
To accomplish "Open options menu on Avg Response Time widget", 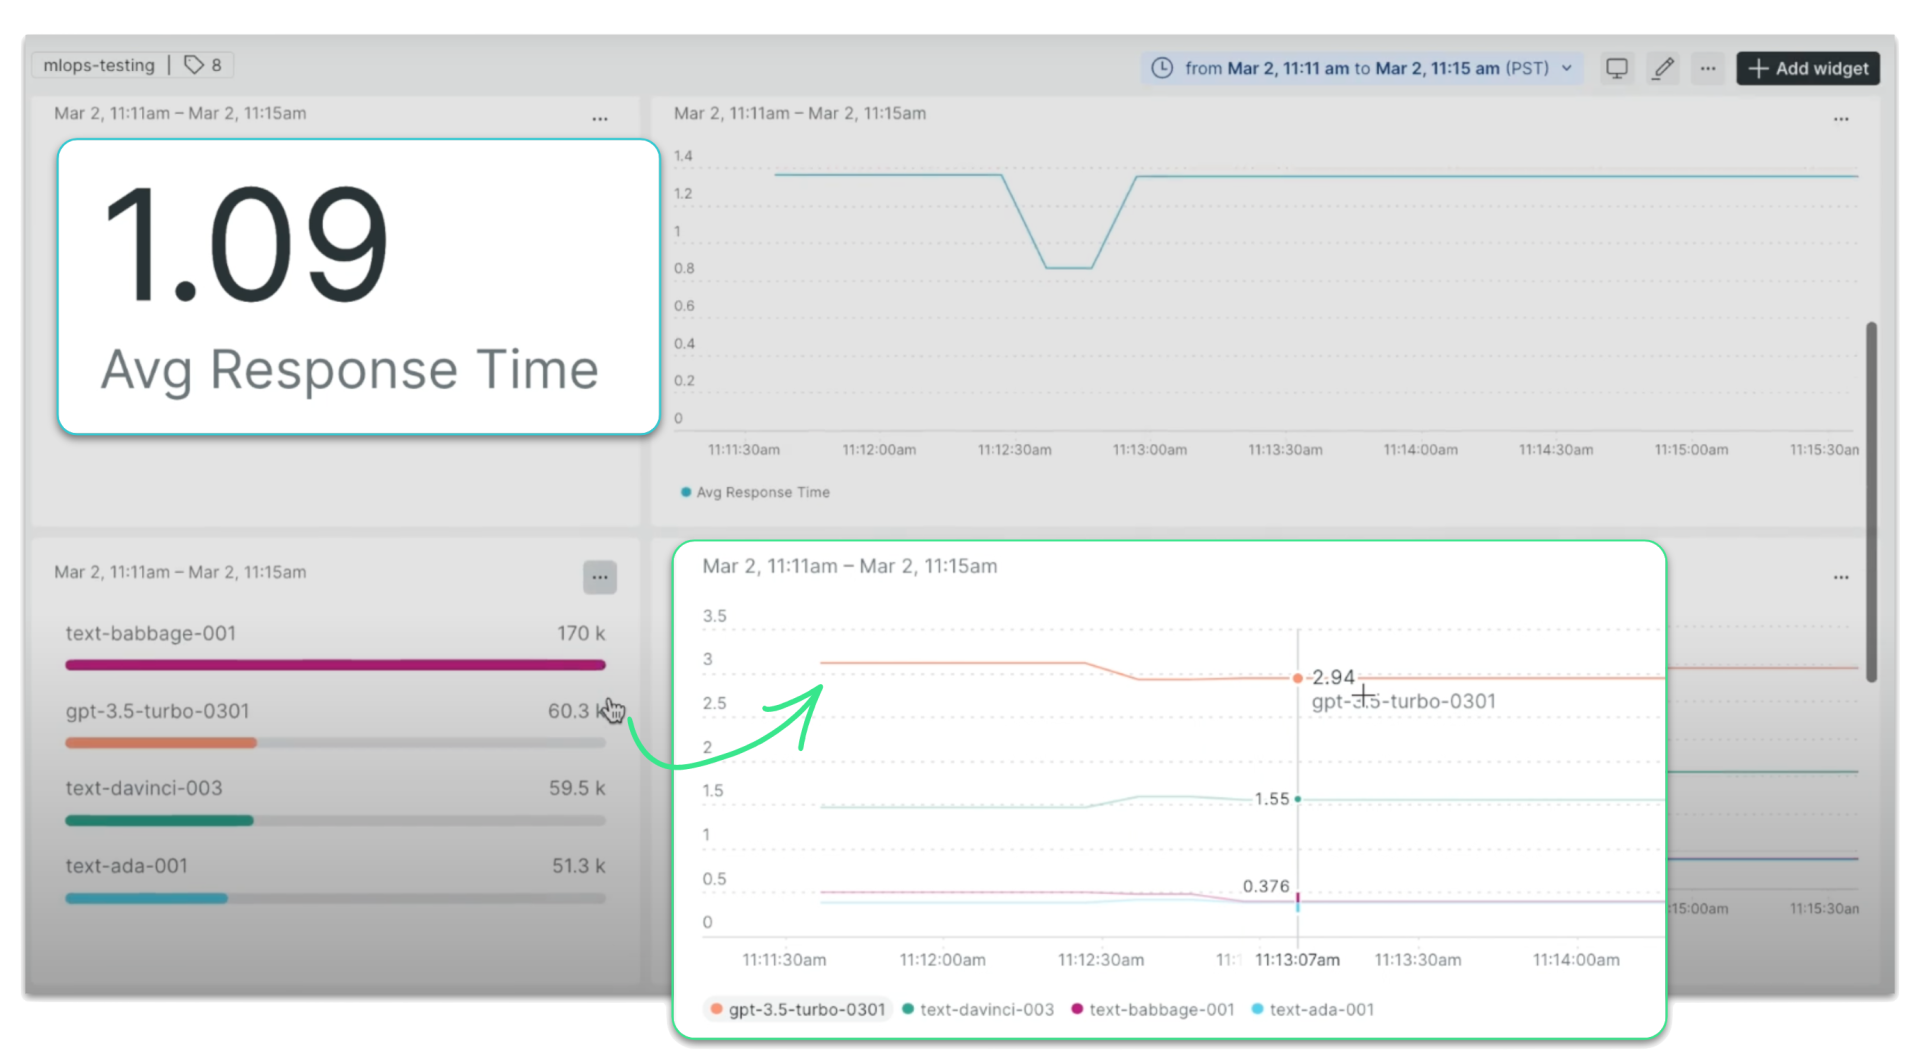I will pyautogui.click(x=600, y=119).
